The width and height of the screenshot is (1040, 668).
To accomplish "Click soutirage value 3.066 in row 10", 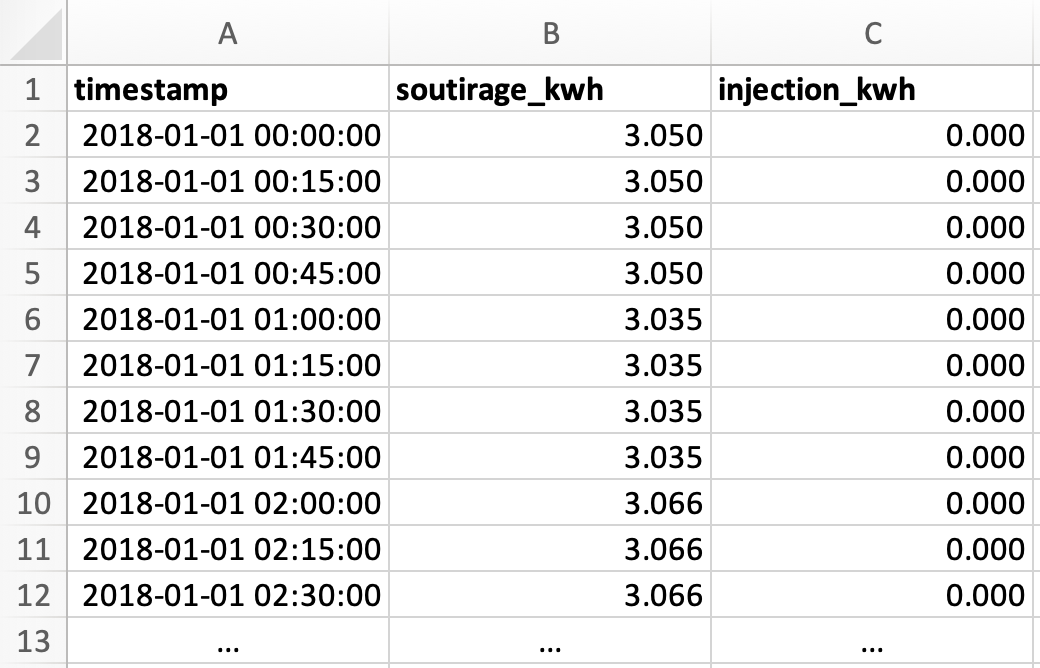I will [x=550, y=503].
